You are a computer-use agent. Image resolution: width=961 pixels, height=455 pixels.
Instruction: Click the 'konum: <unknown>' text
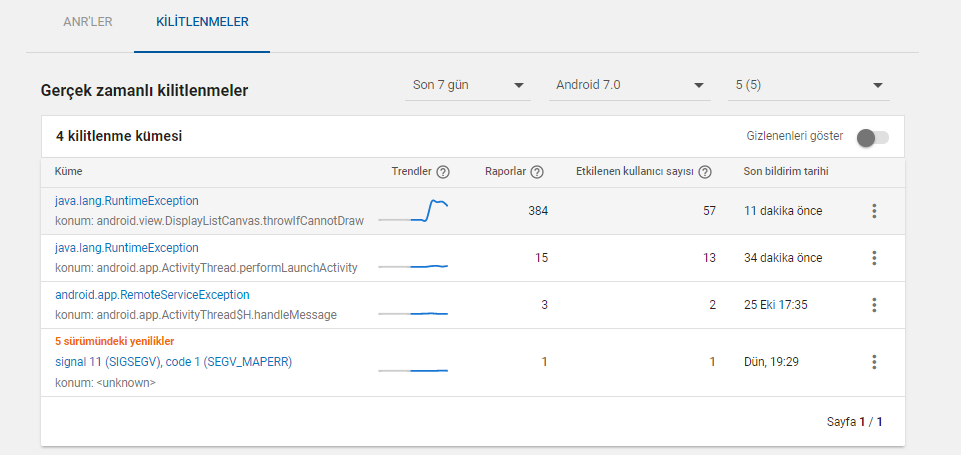(105, 383)
